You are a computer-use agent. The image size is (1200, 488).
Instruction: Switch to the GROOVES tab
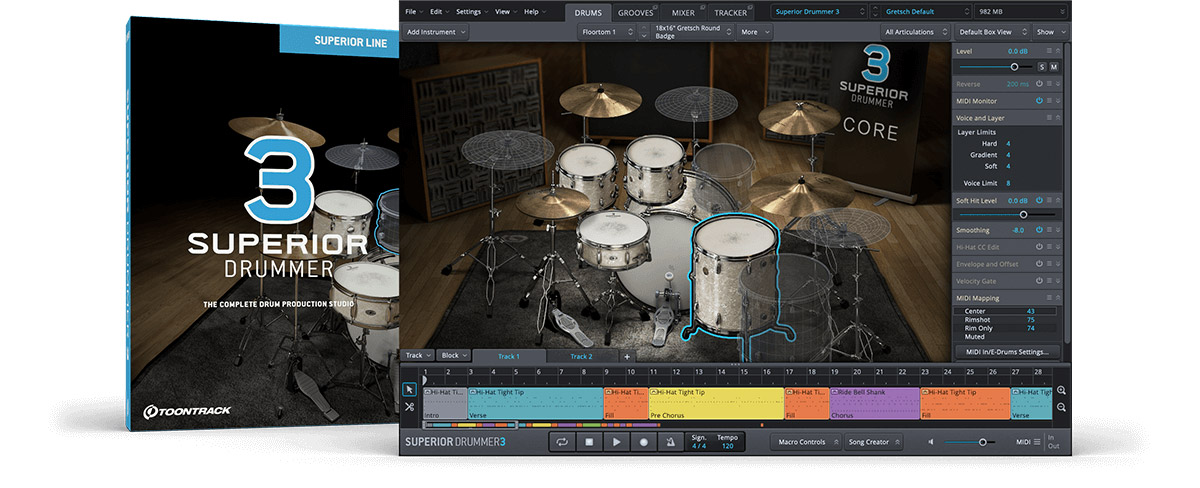(x=635, y=12)
